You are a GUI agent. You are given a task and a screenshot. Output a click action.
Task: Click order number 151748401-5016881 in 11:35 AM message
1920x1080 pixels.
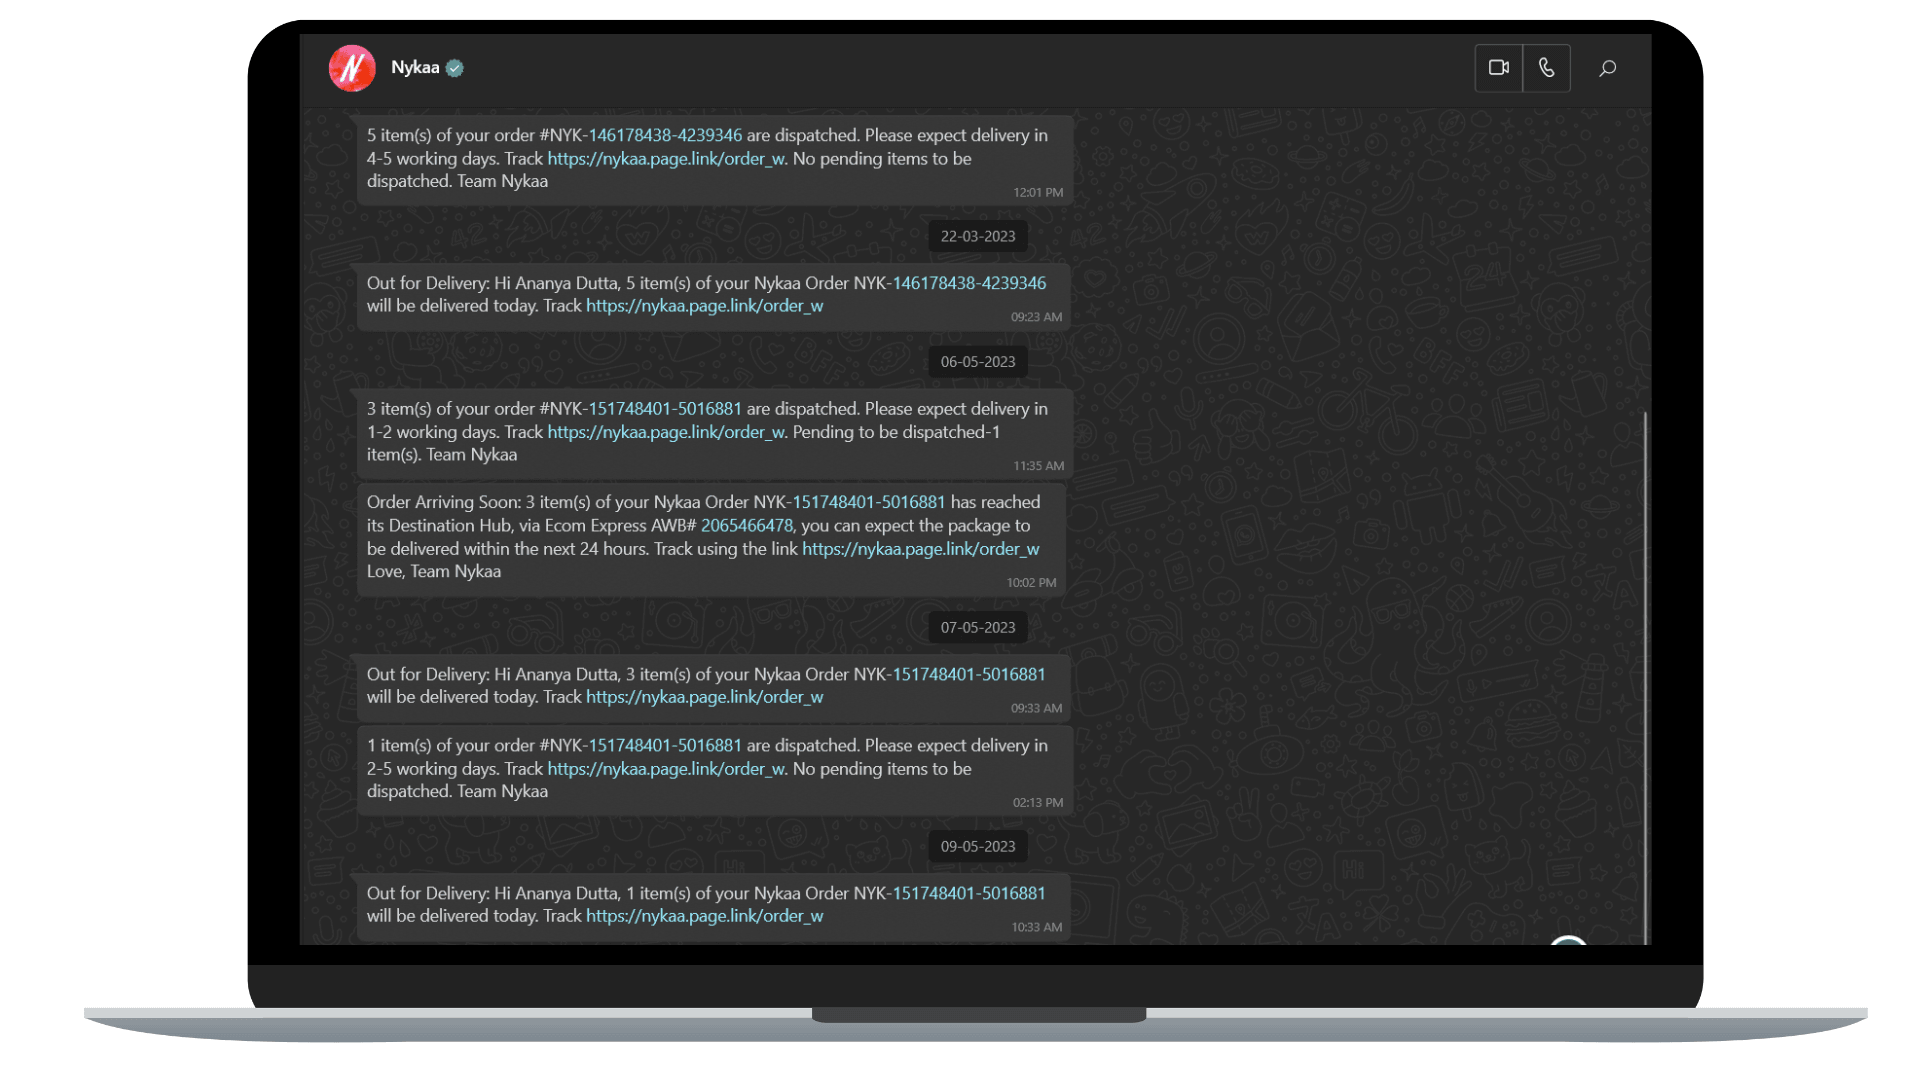(x=665, y=409)
